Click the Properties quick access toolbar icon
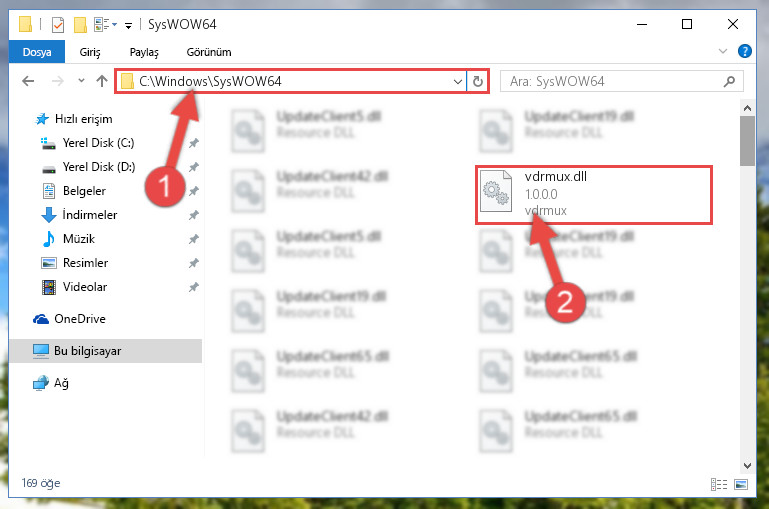 58,24
